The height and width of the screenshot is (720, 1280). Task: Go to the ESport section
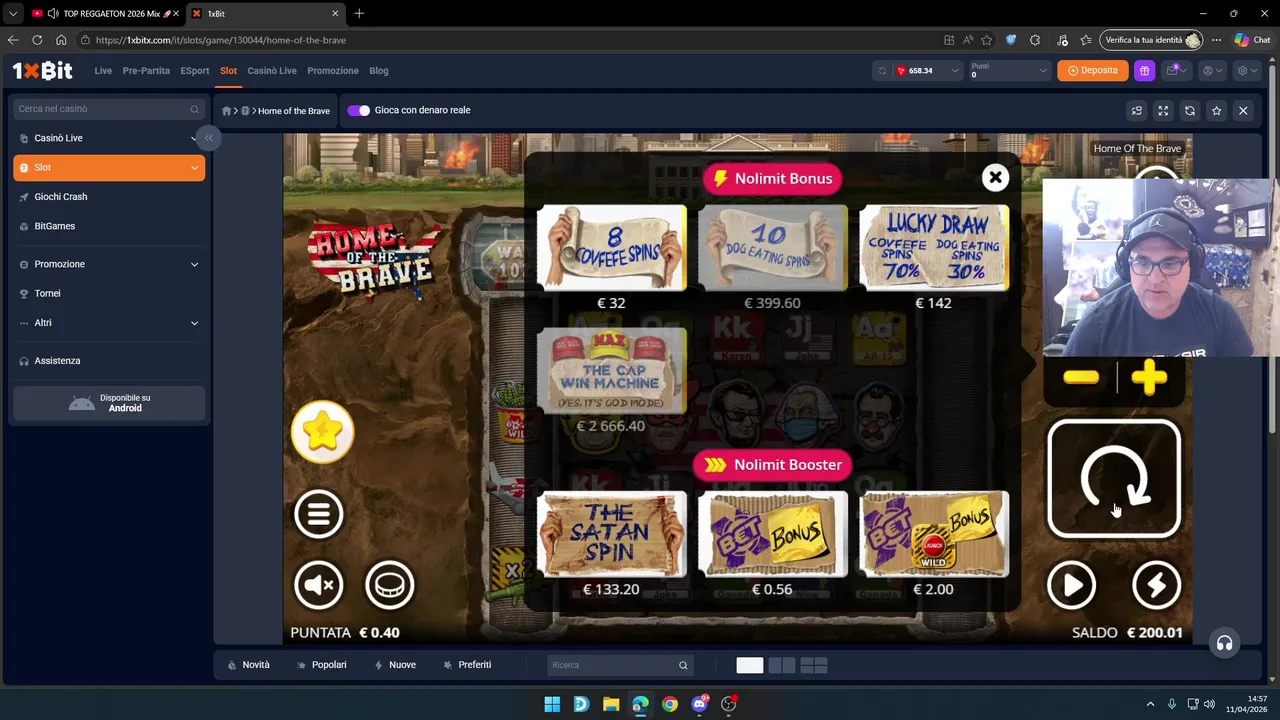click(x=195, y=71)
